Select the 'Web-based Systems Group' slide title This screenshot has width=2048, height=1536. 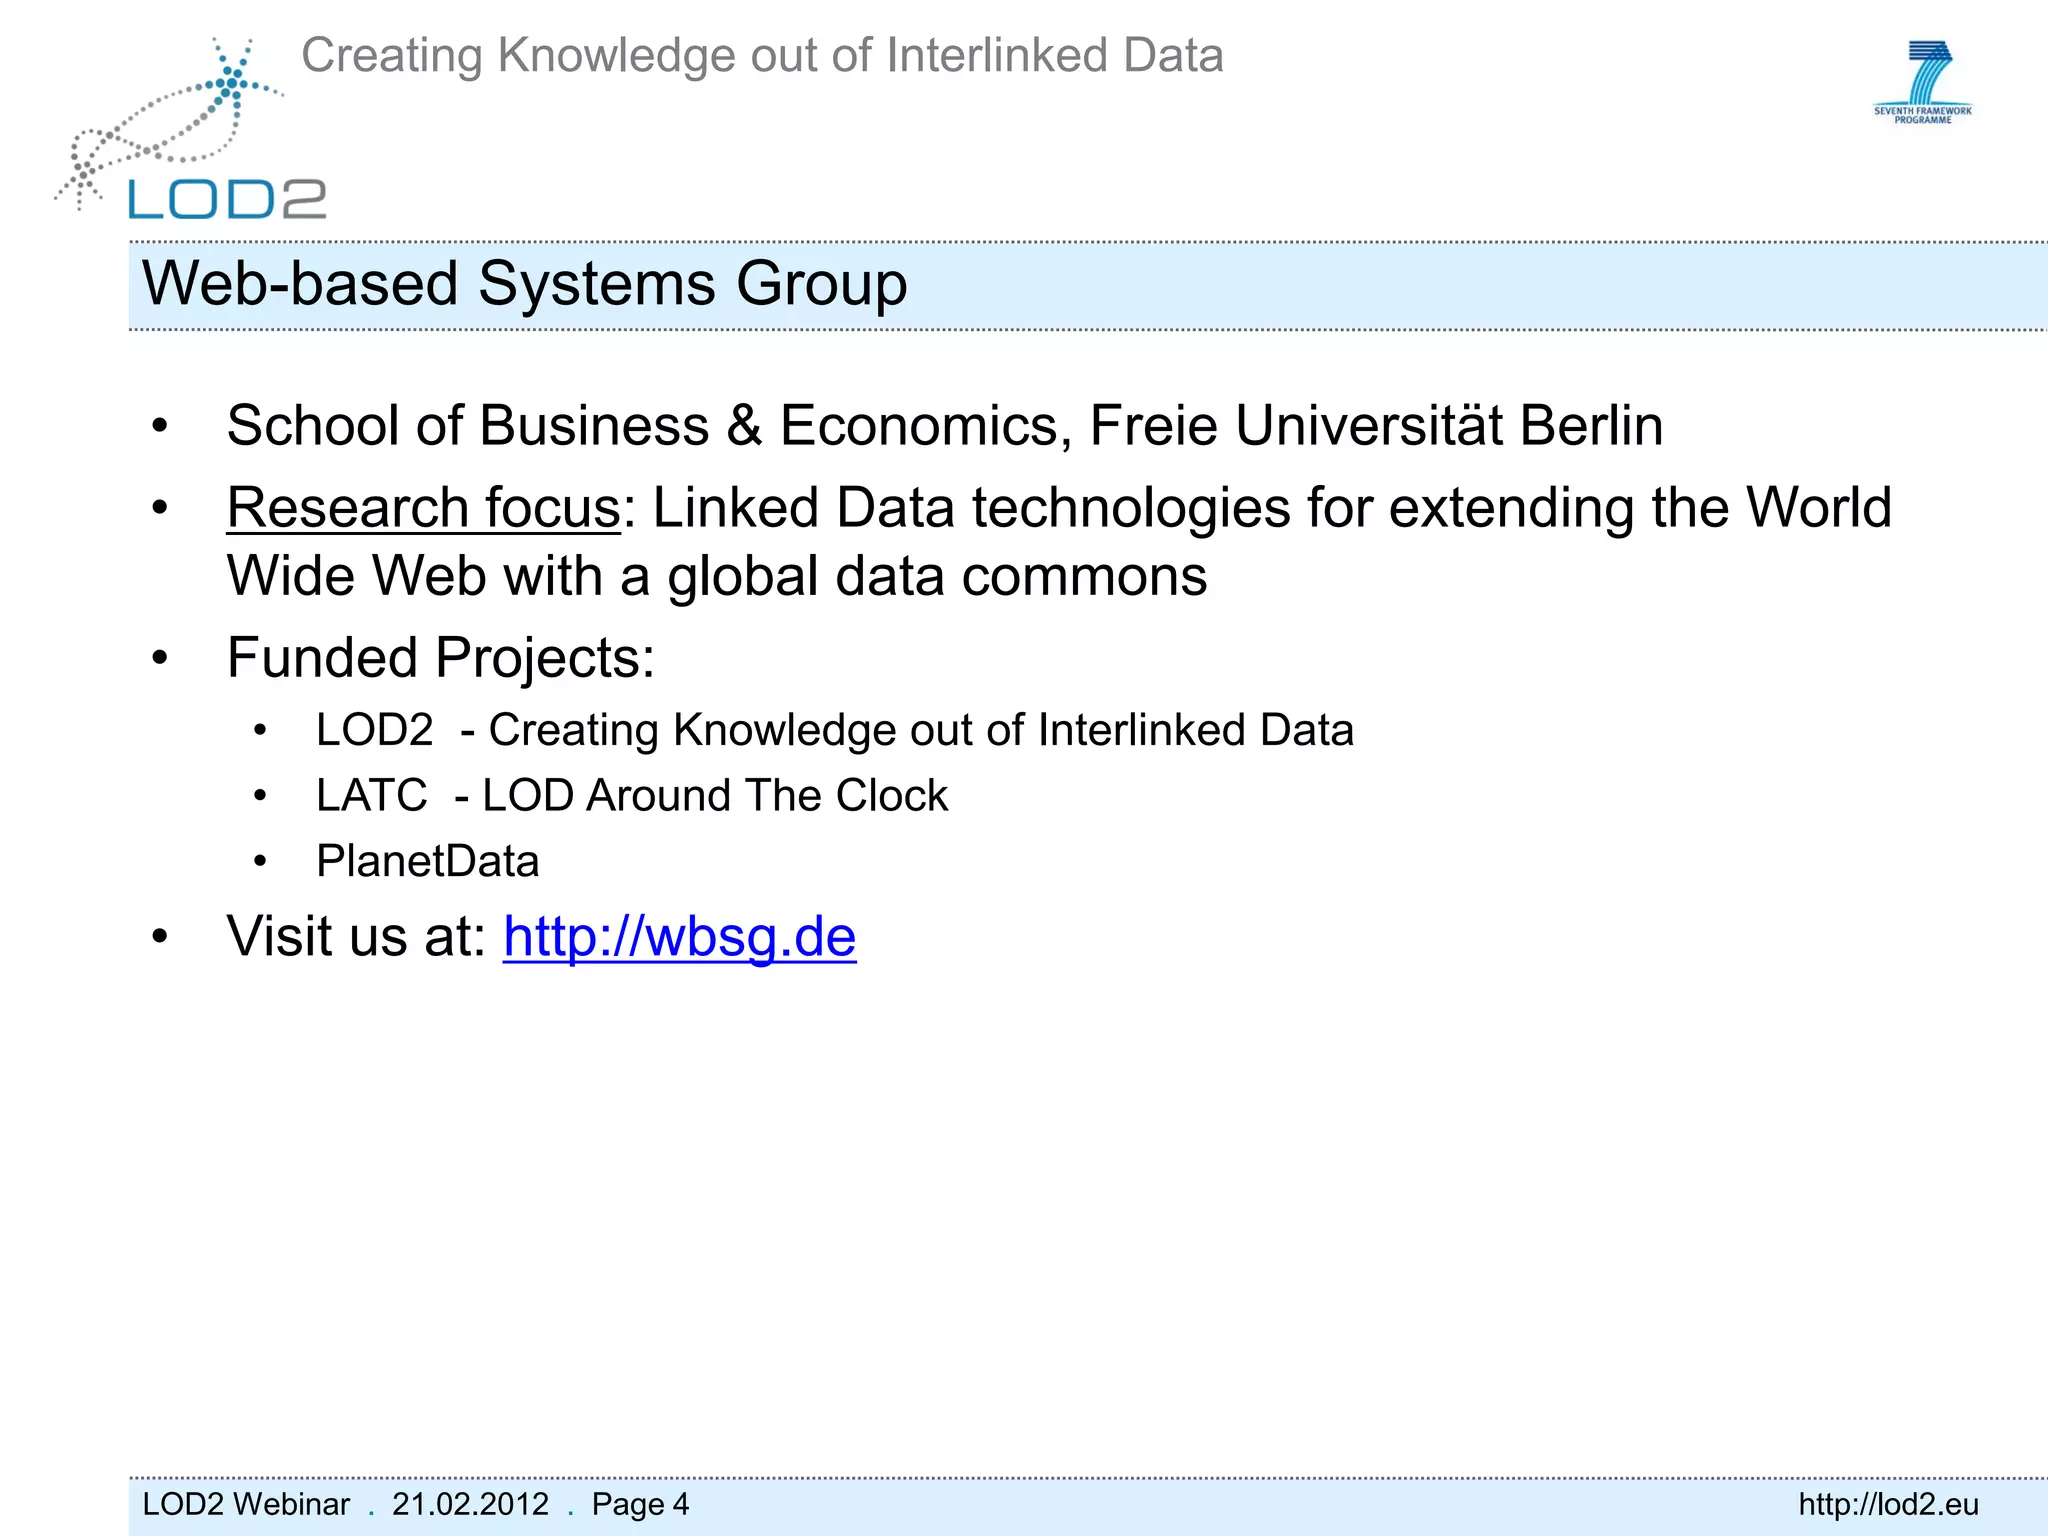click(x=525, y=284)
